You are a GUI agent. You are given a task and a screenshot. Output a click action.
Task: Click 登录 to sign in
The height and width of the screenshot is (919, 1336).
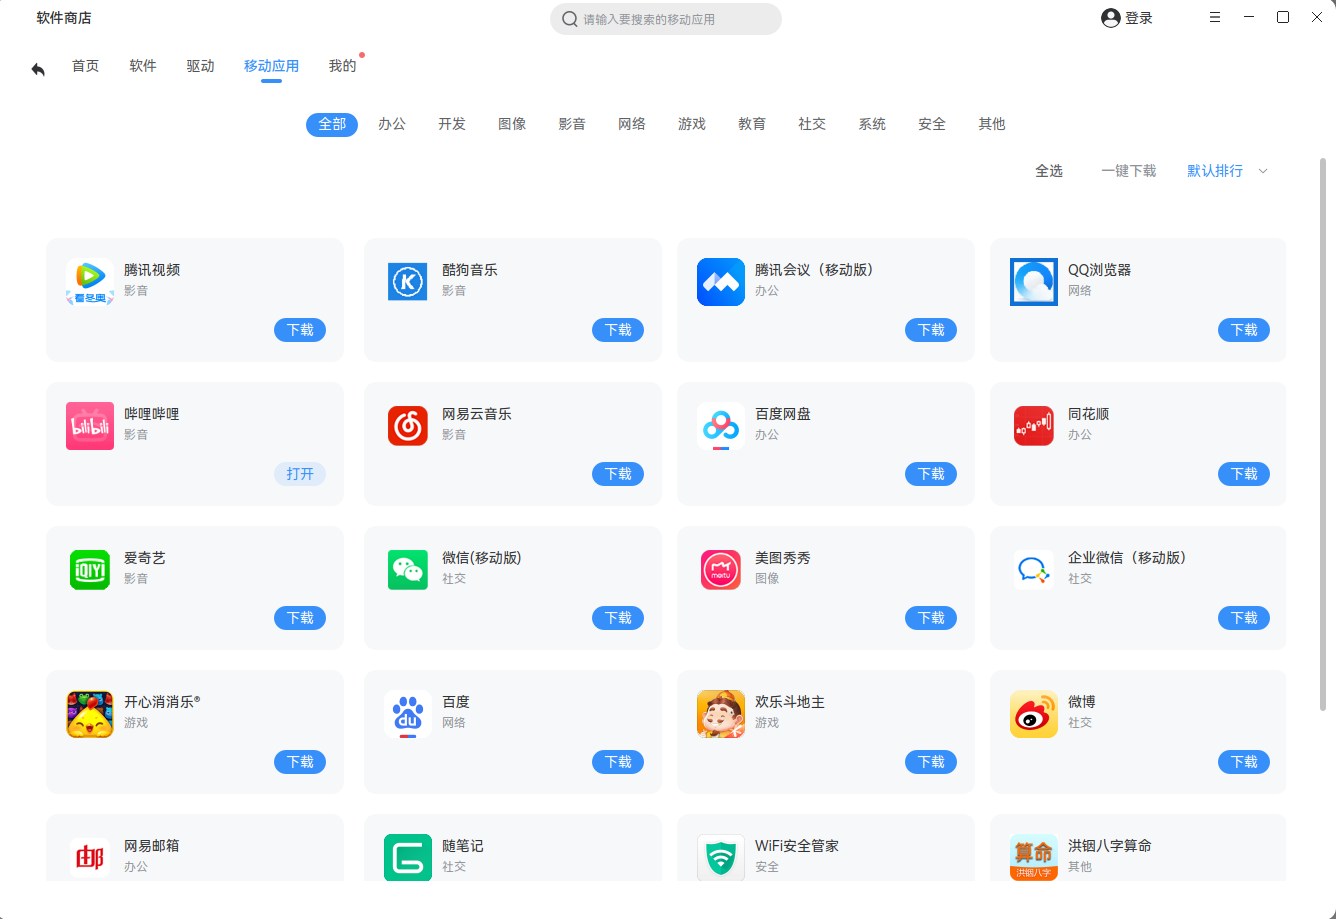[1139, 18]
